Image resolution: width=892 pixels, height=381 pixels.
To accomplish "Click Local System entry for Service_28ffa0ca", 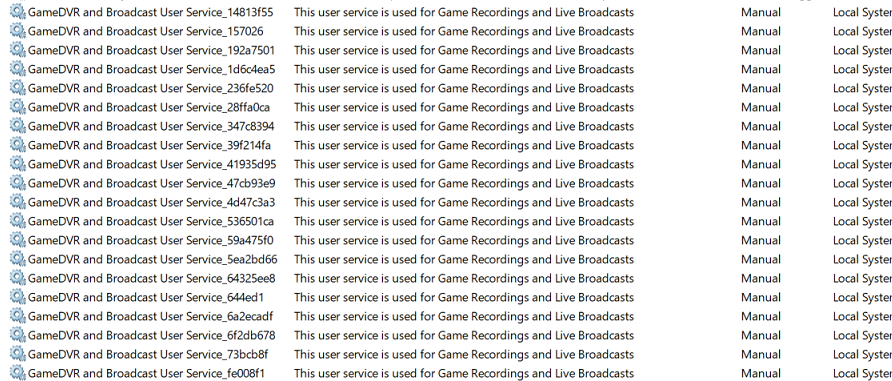I will [x=862, y=107].
